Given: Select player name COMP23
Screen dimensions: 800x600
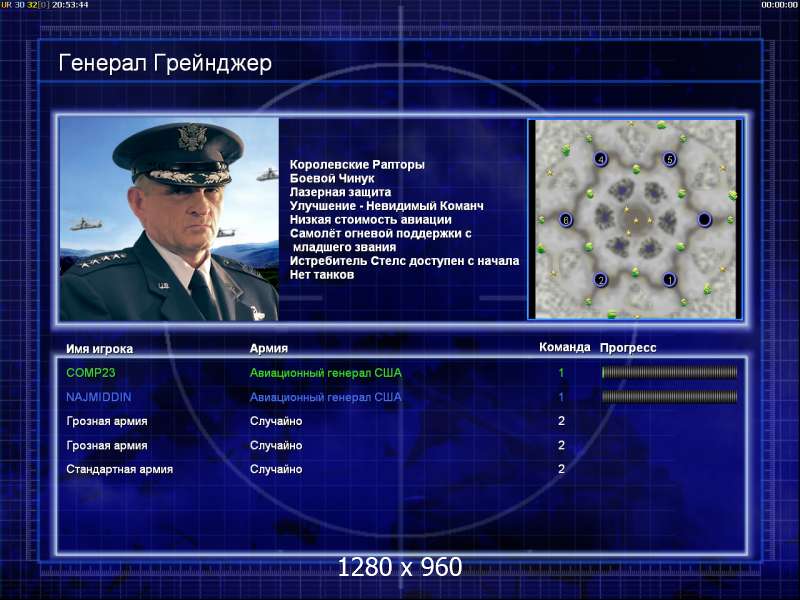Looking at the screenshot, I should click(x=91, y=372).
